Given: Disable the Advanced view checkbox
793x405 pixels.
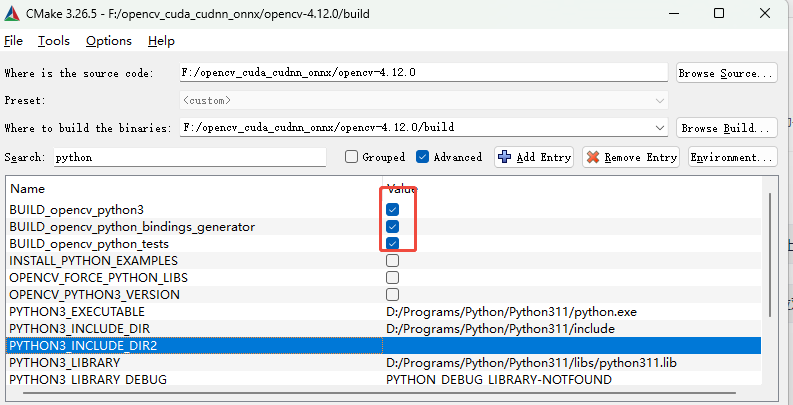Looking at the screenshot, I should coord(422,157).
